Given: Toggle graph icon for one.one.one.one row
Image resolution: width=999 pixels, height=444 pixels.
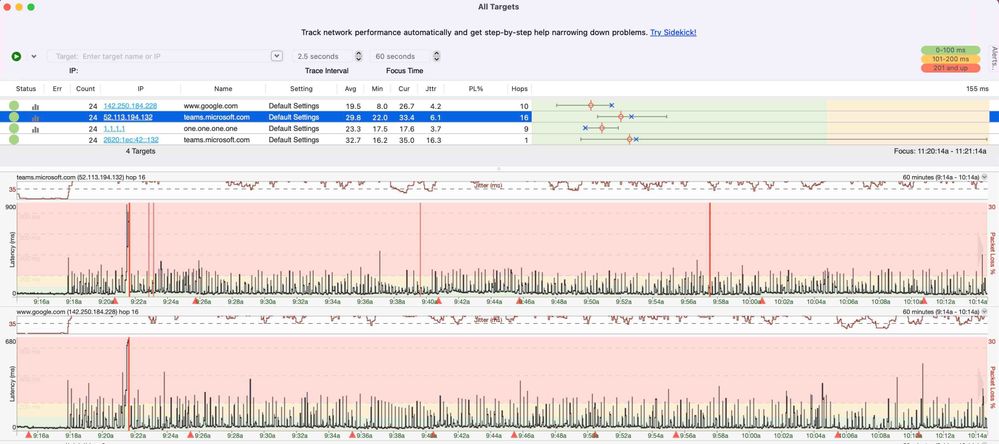Looking at the screenshot, I should tap(36, 129).
